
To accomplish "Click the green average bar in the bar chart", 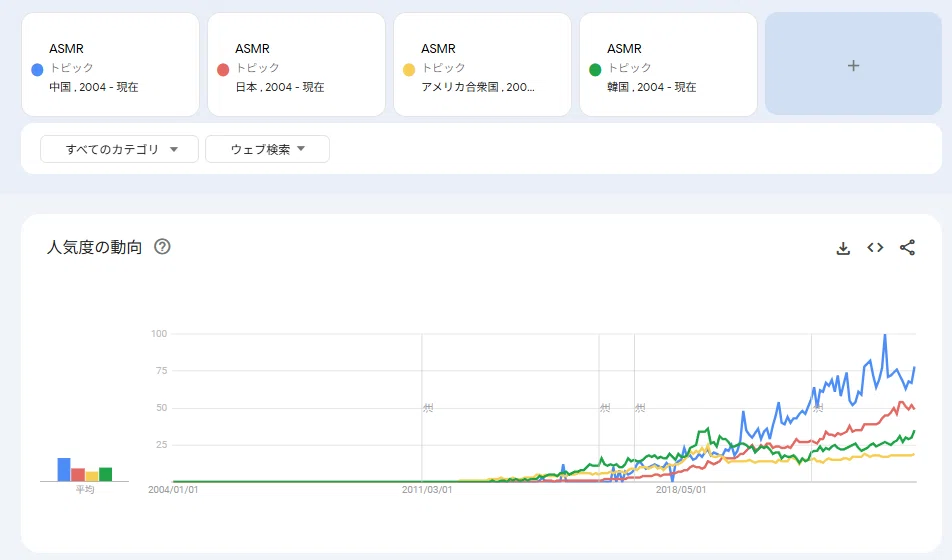I will pos(106,474).
